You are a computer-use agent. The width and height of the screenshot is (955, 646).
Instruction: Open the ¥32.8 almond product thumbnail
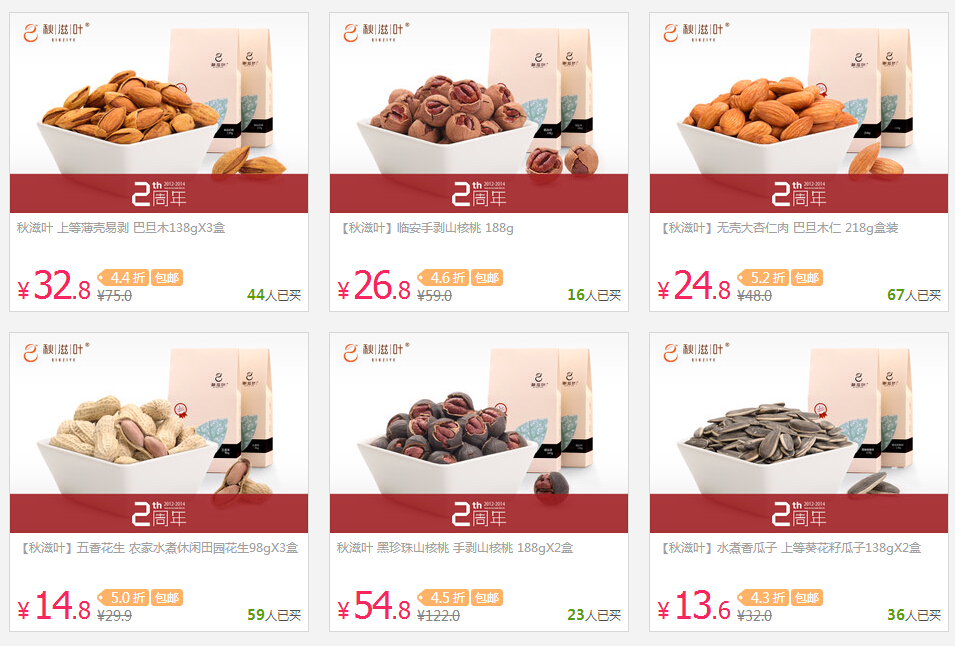coord(159,113)
